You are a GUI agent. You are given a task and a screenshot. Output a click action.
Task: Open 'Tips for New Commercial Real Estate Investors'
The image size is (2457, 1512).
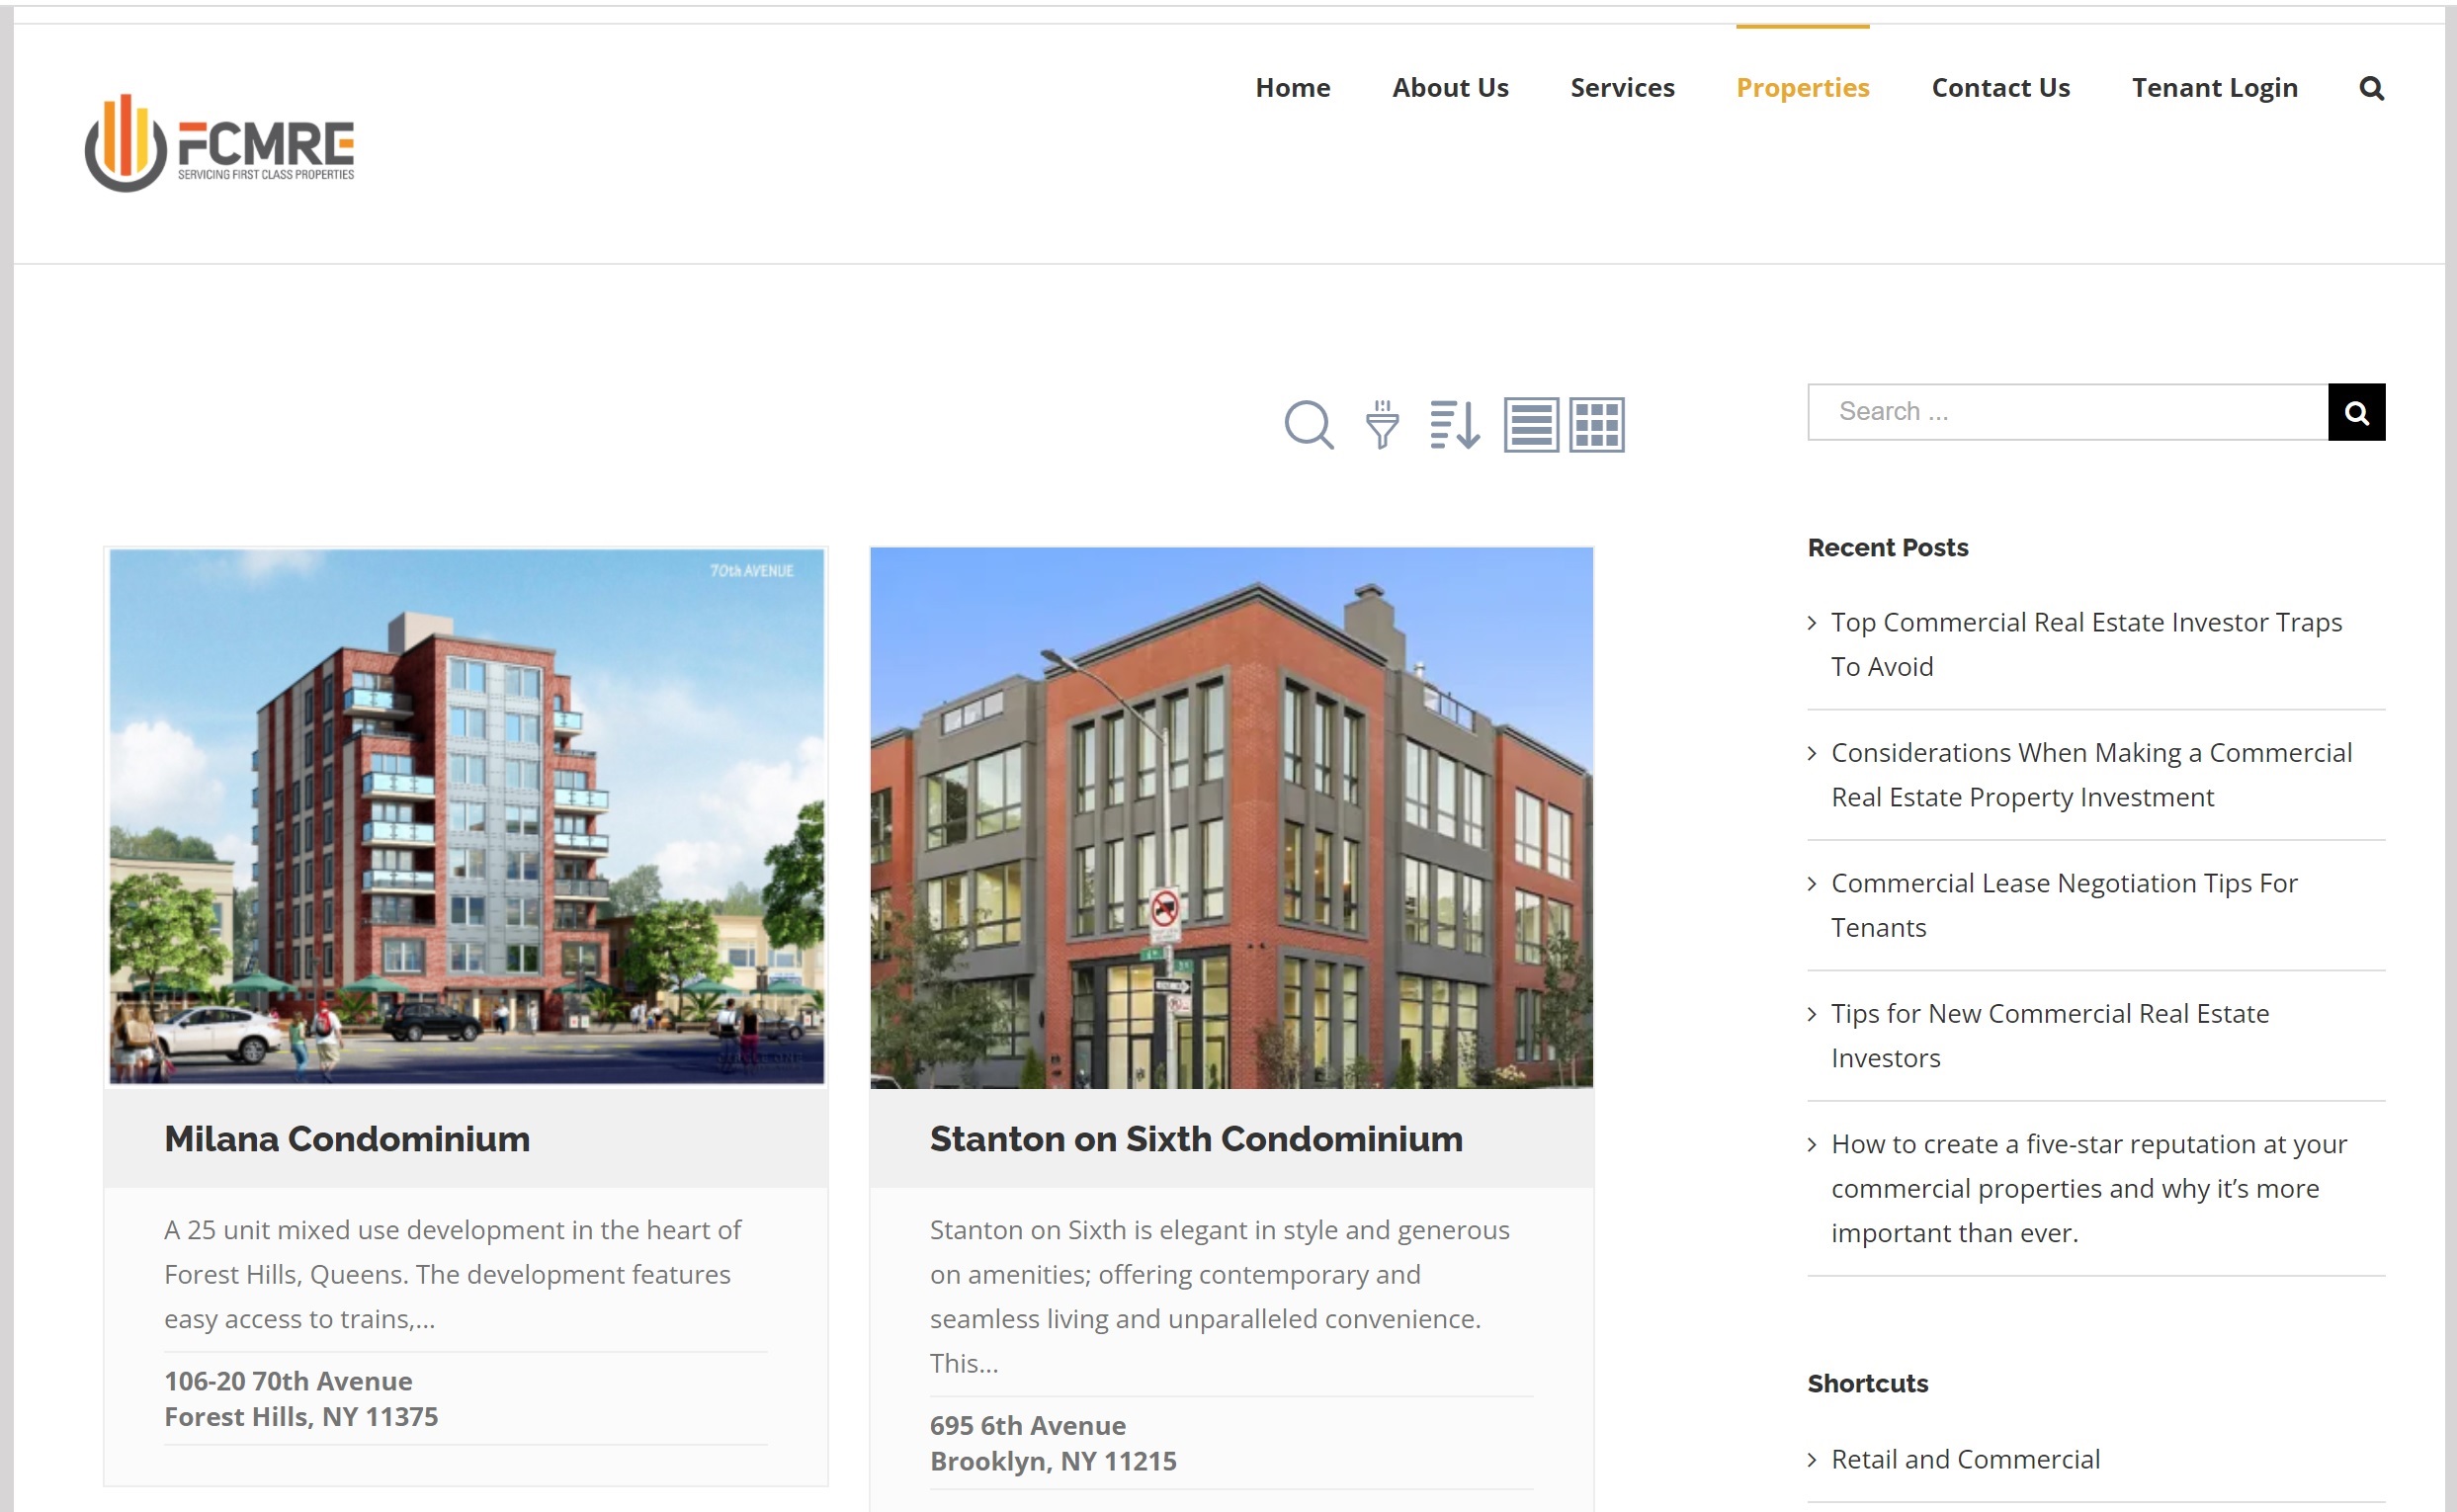pyautogui.click(x=2049, y=1036)
